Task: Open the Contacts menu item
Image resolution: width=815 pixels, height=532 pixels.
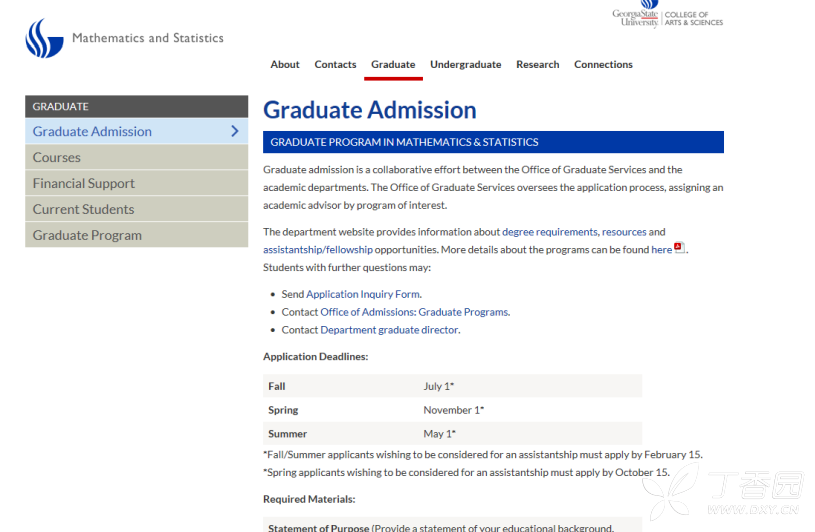Action: tap(335, 64)
